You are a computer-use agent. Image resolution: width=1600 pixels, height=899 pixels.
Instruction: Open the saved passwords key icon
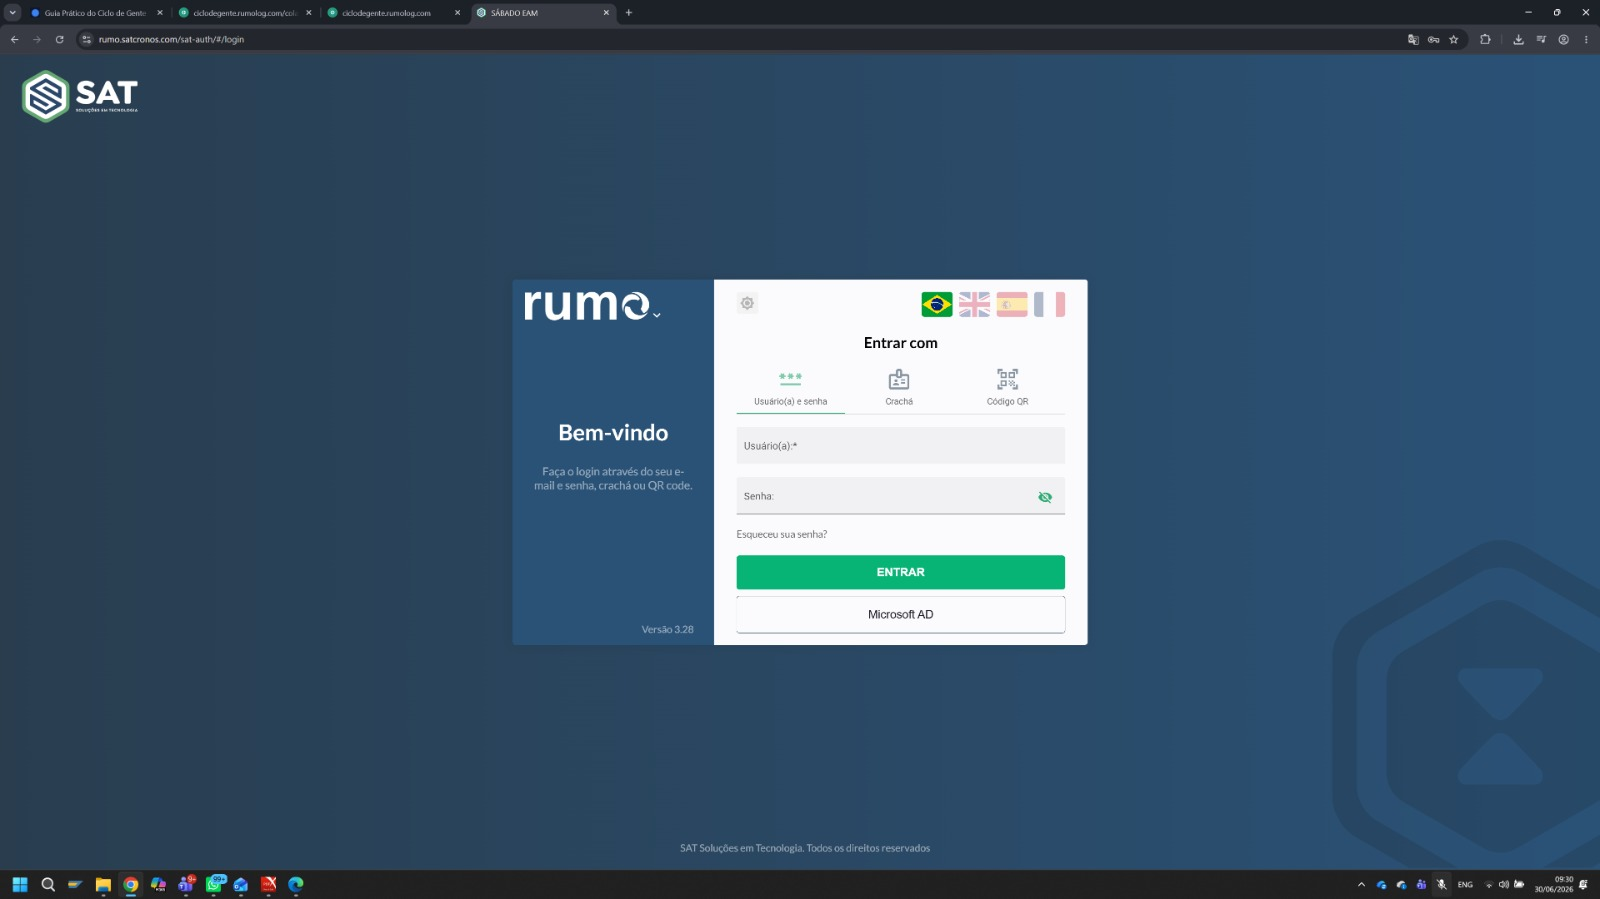[1434, 40]
